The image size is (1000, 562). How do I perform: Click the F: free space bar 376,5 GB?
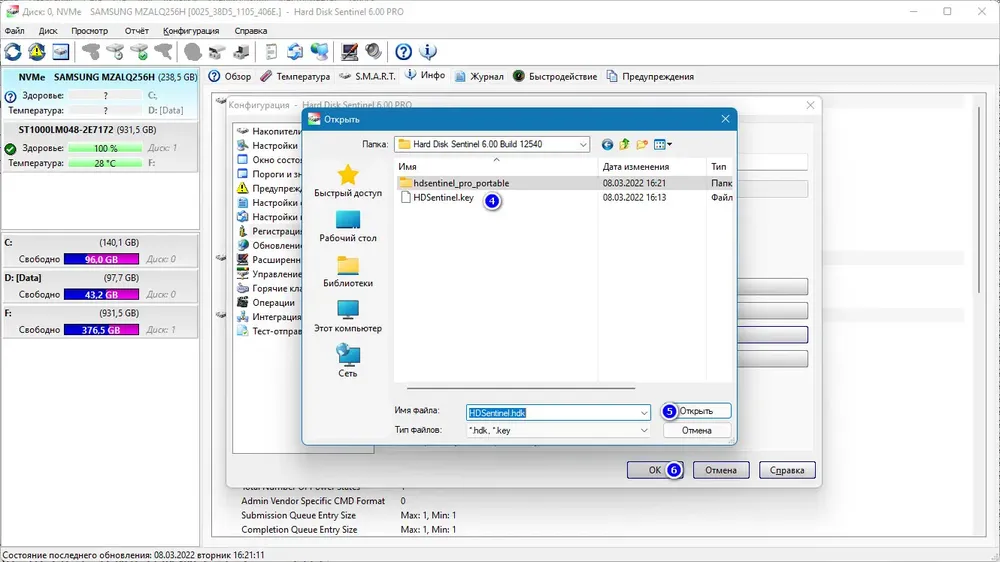(101, 330)
